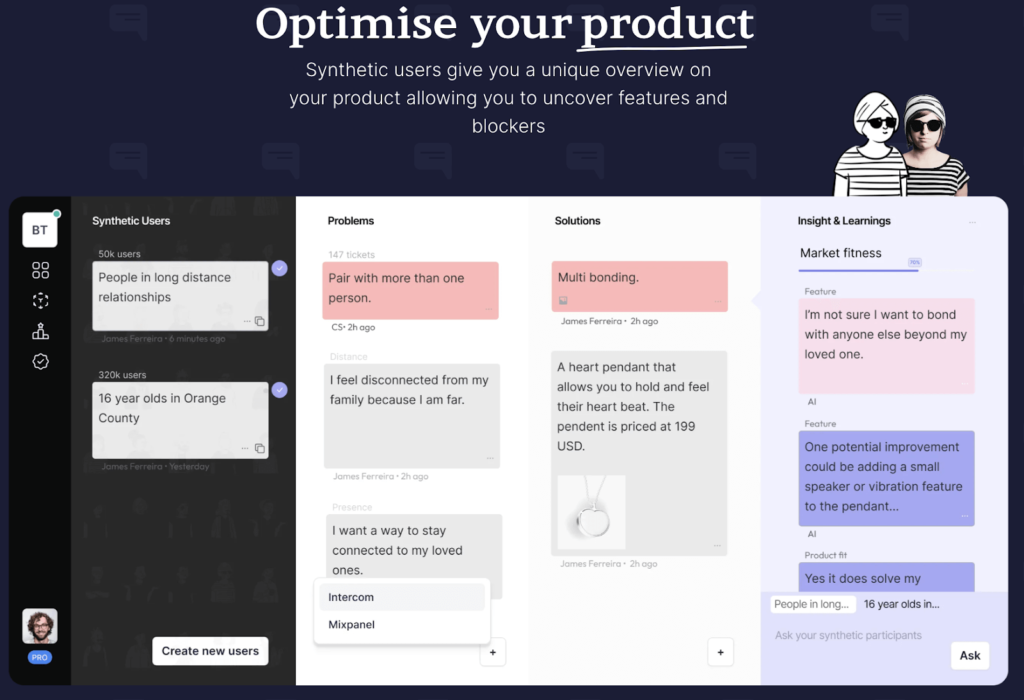The width and height of the screenshot is (1024, 700).
Task: Open more options on Pair with more card
Action: pos(488,309)
